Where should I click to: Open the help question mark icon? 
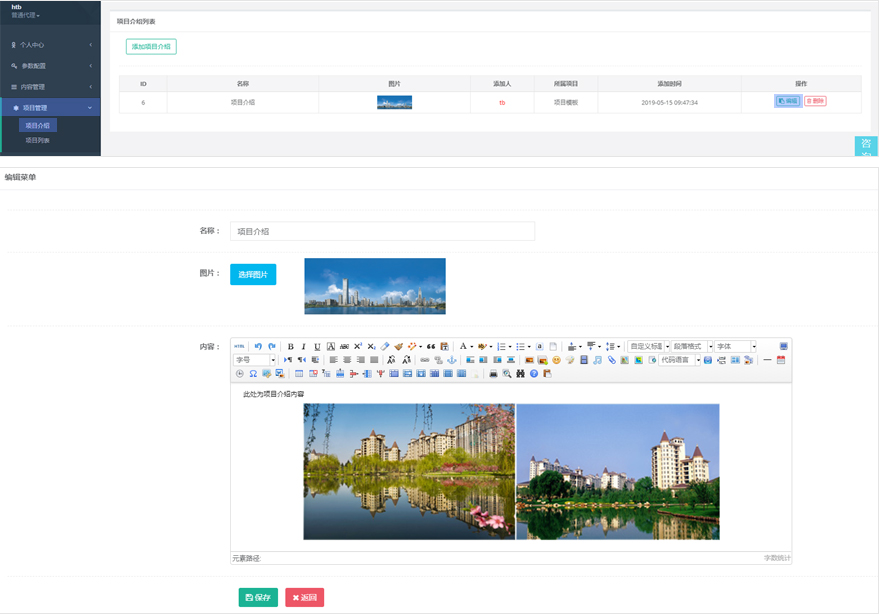(x=534, y=373)
